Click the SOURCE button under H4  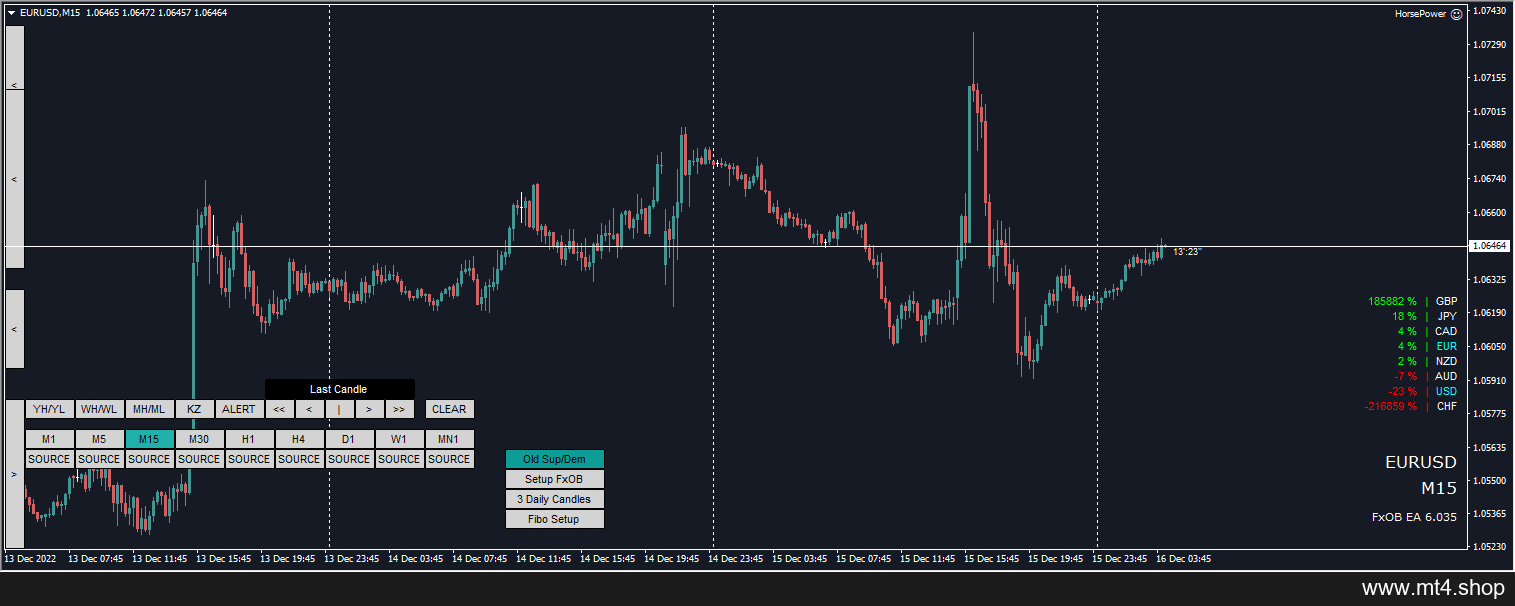(x=300, y=459)
